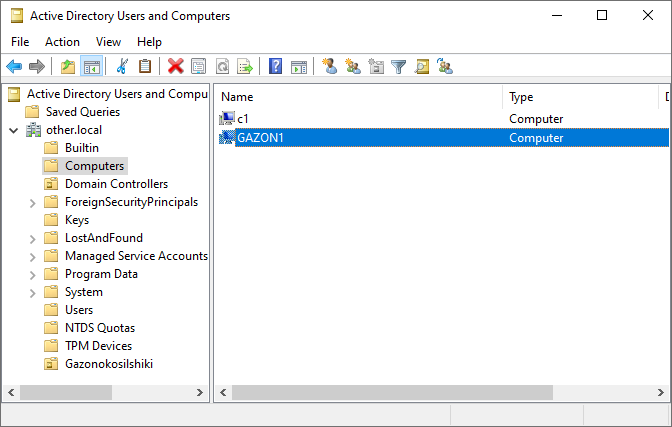Select the TPM Devices container
Viewport: 672px width, 427px height.
click(99, 346)
